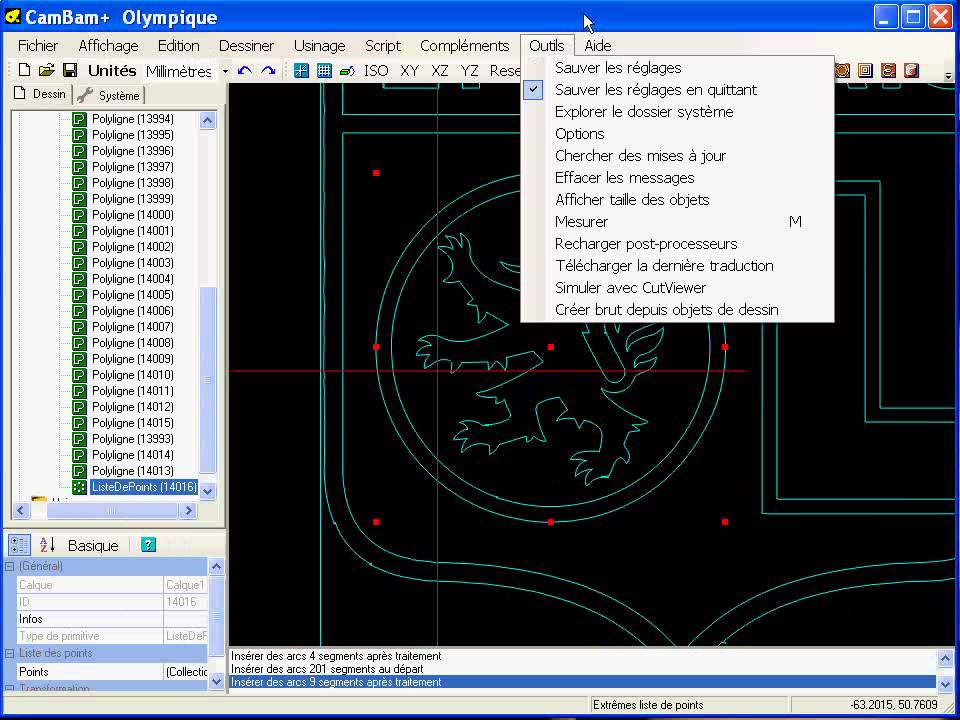The height and width of the screenshot is (720, 960).
Task: Click the icon of Polyligne (14000)
Action: coord(80,215)
